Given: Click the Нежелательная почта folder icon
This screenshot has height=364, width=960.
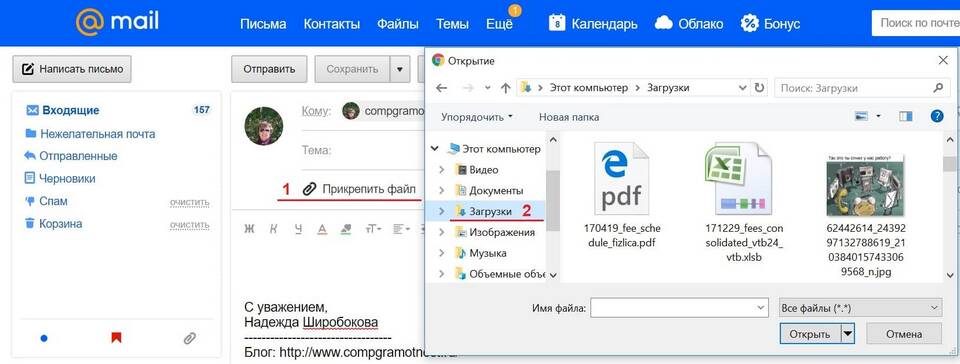Looking at the screenshot, I should coord(31,133).
